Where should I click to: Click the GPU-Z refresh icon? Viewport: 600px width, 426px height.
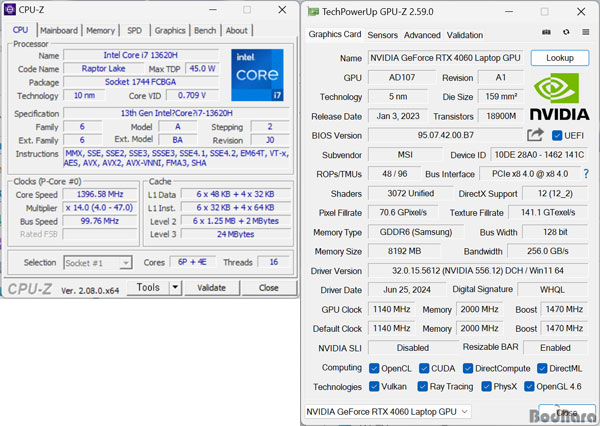(566, 32)
